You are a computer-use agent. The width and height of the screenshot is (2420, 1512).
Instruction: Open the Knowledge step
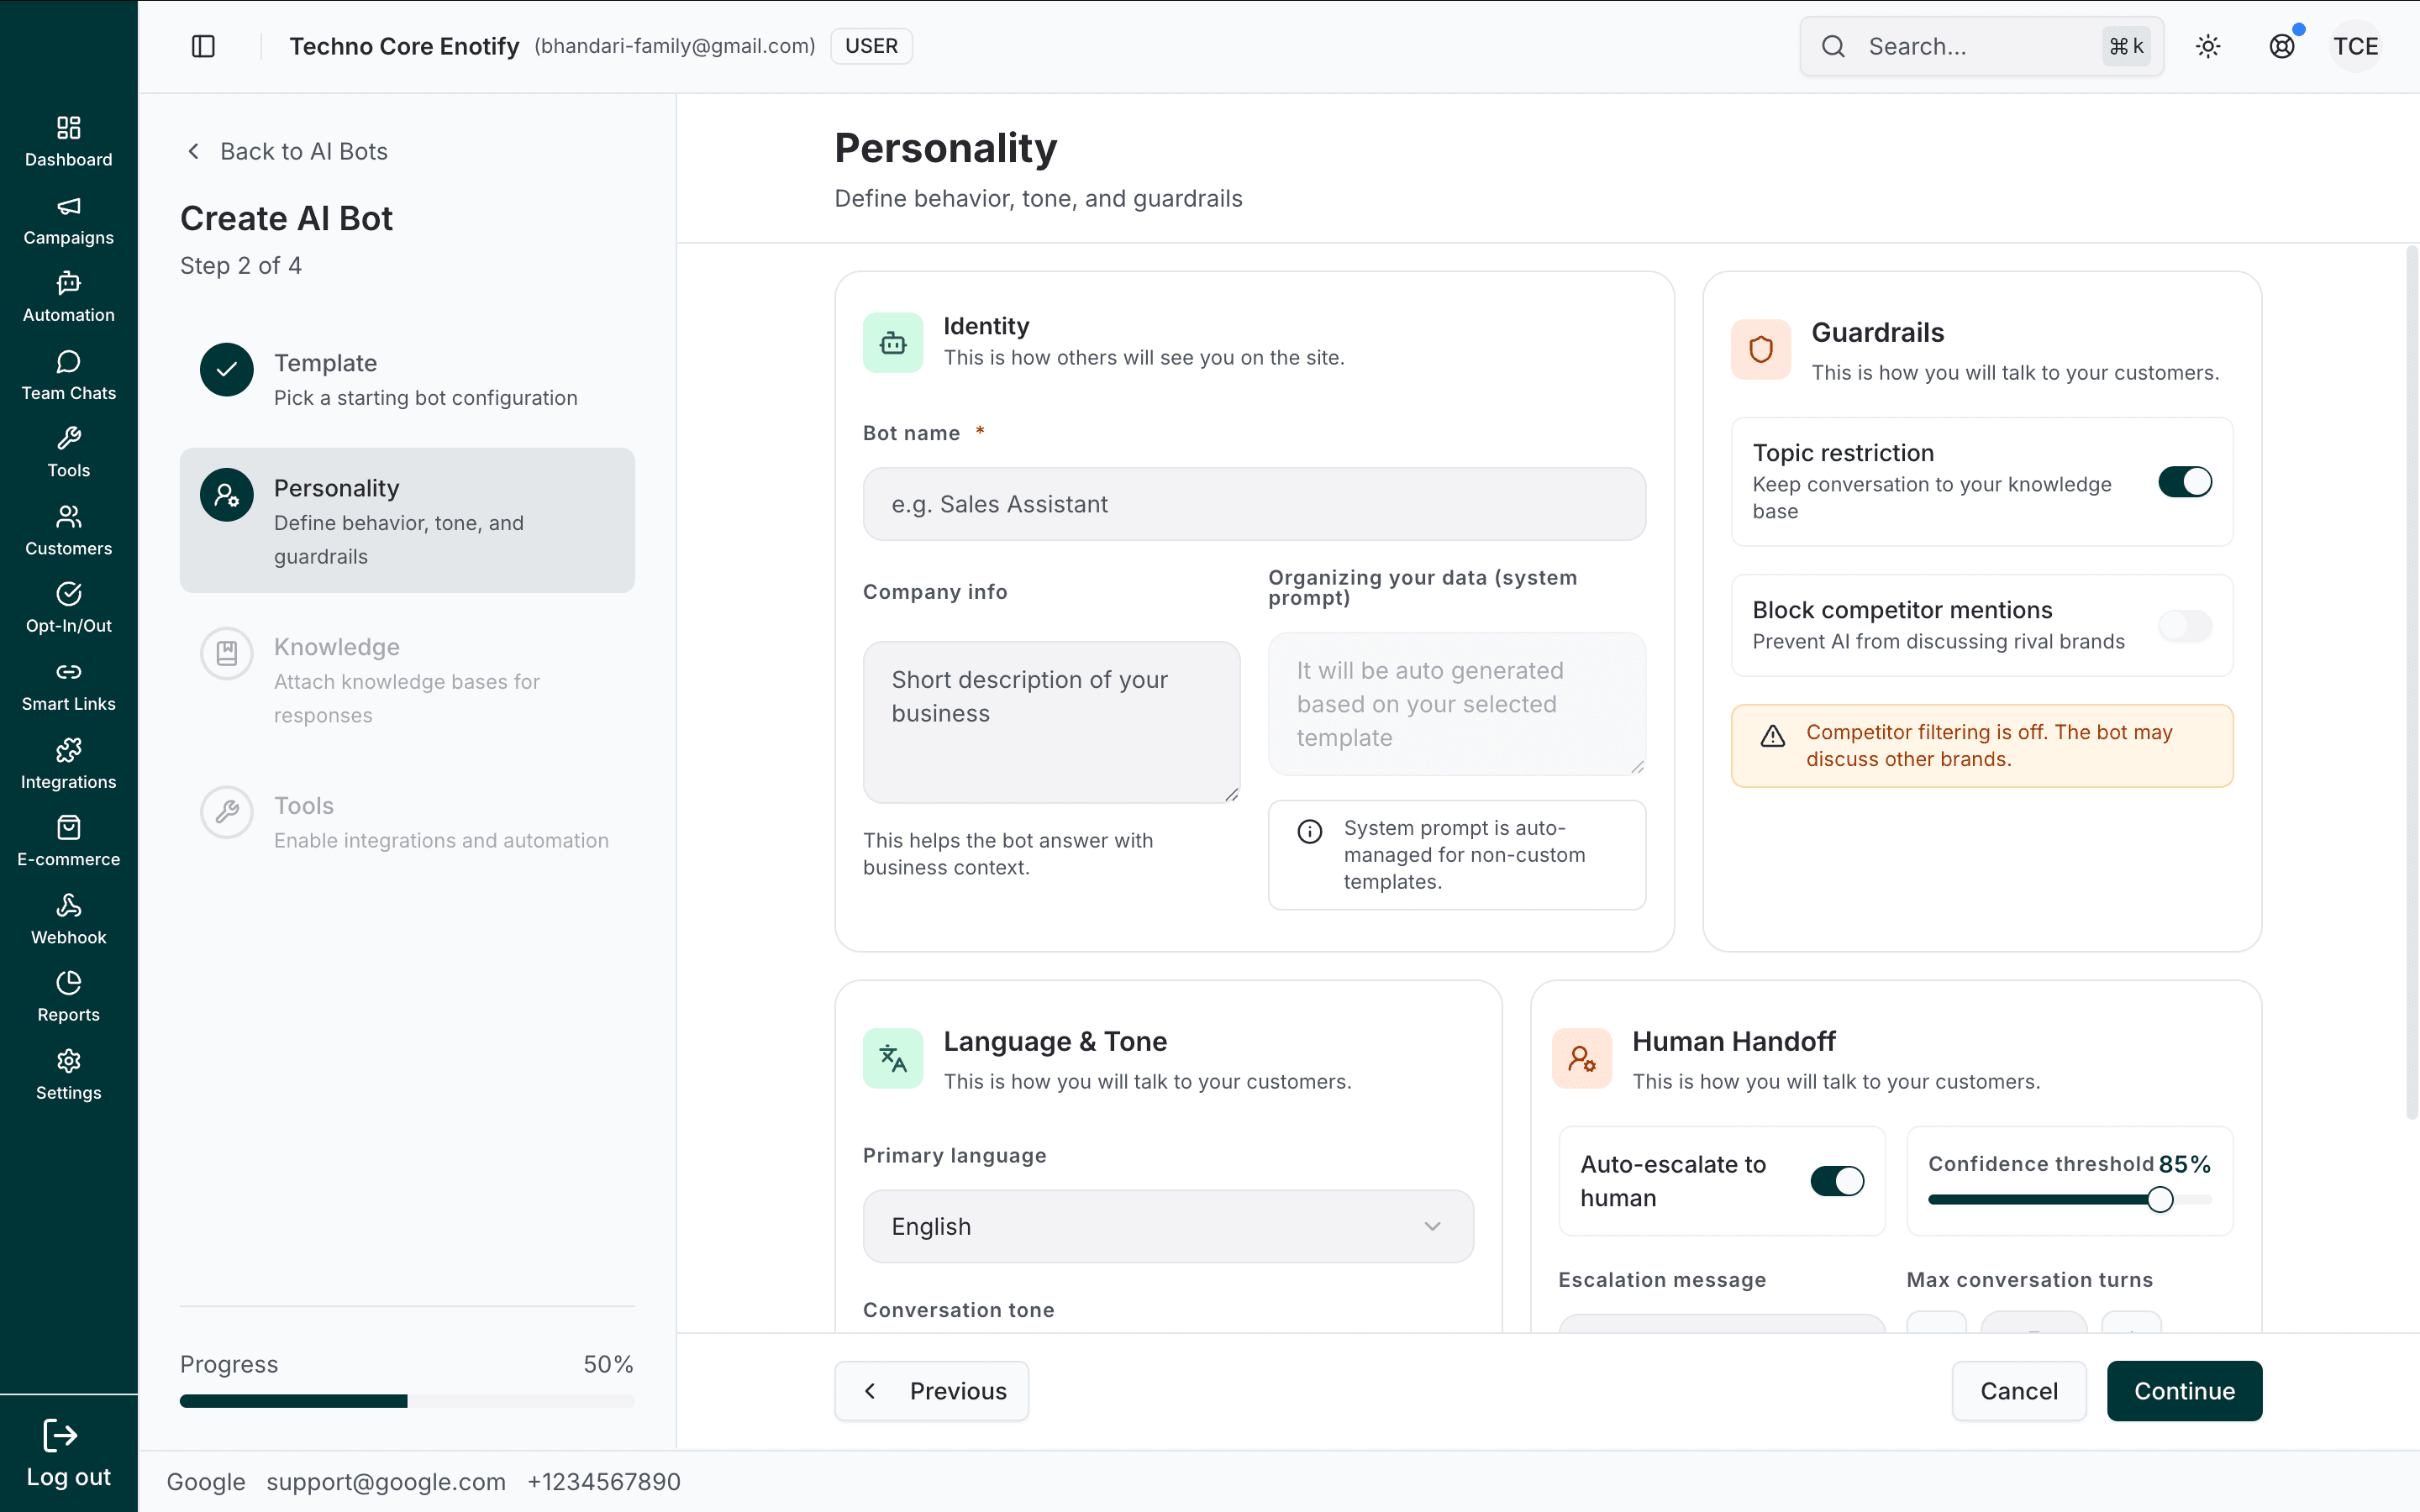coord(407,679)
